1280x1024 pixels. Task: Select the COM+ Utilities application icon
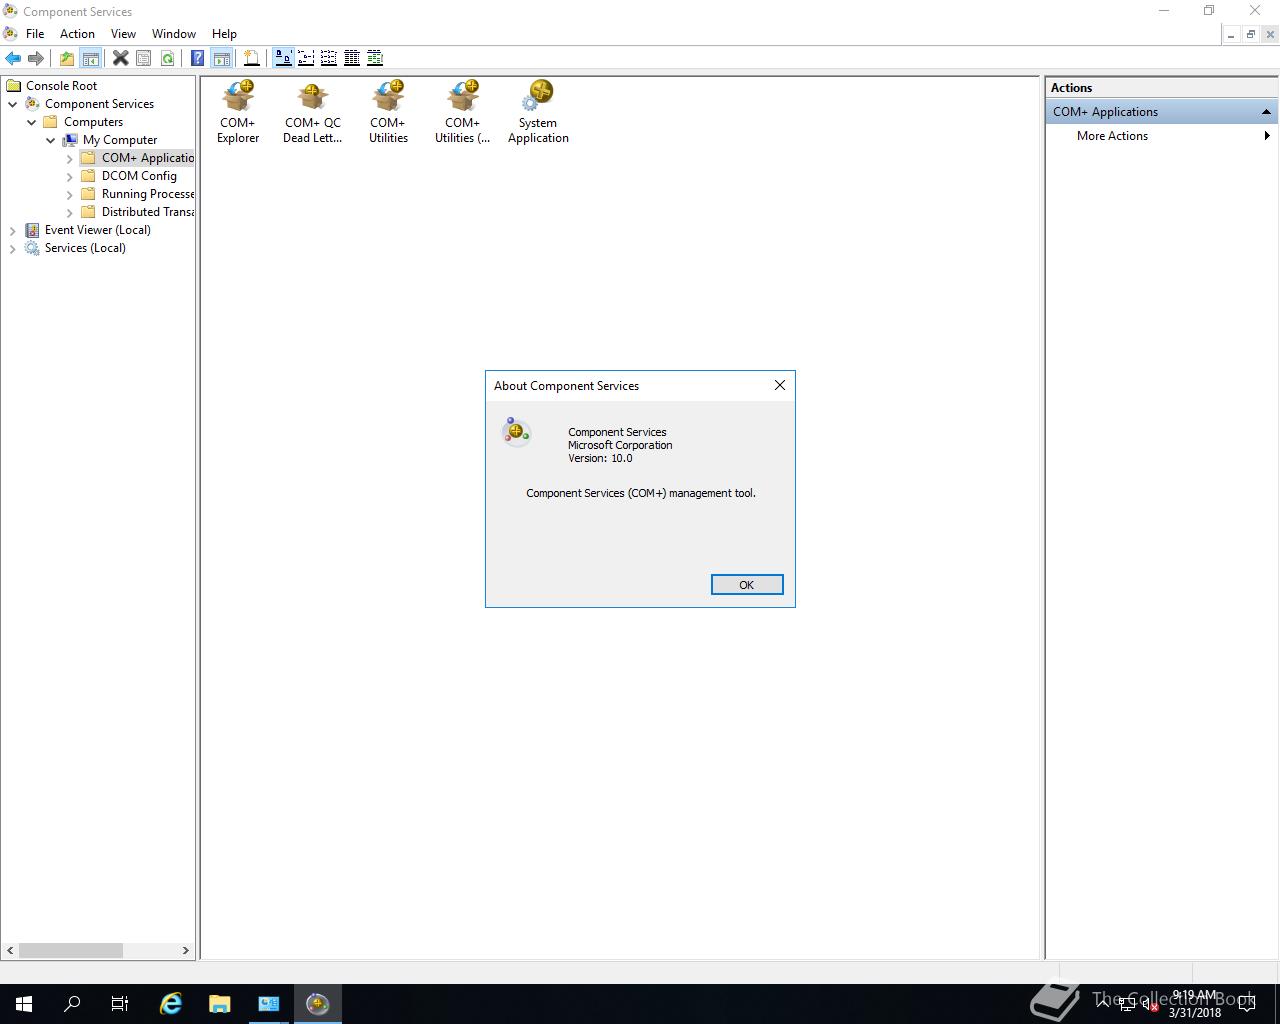388,112
